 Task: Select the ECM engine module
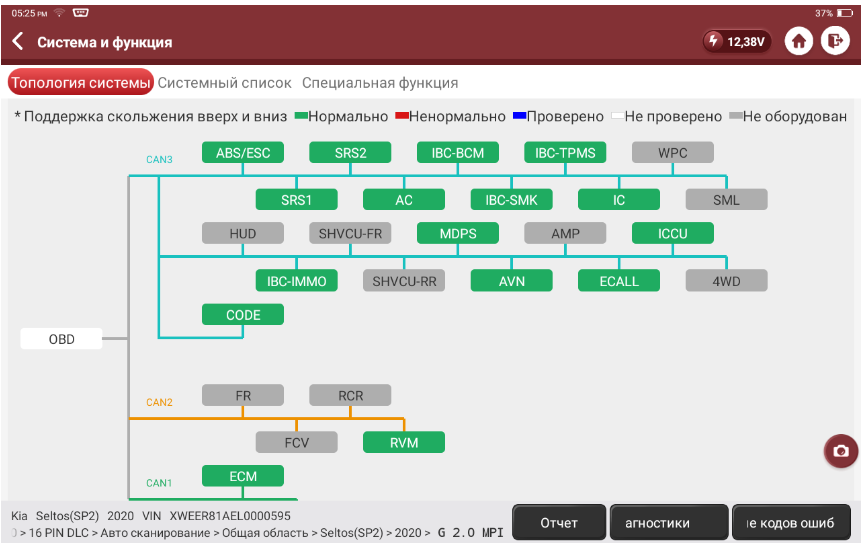(x=243, y=476)
